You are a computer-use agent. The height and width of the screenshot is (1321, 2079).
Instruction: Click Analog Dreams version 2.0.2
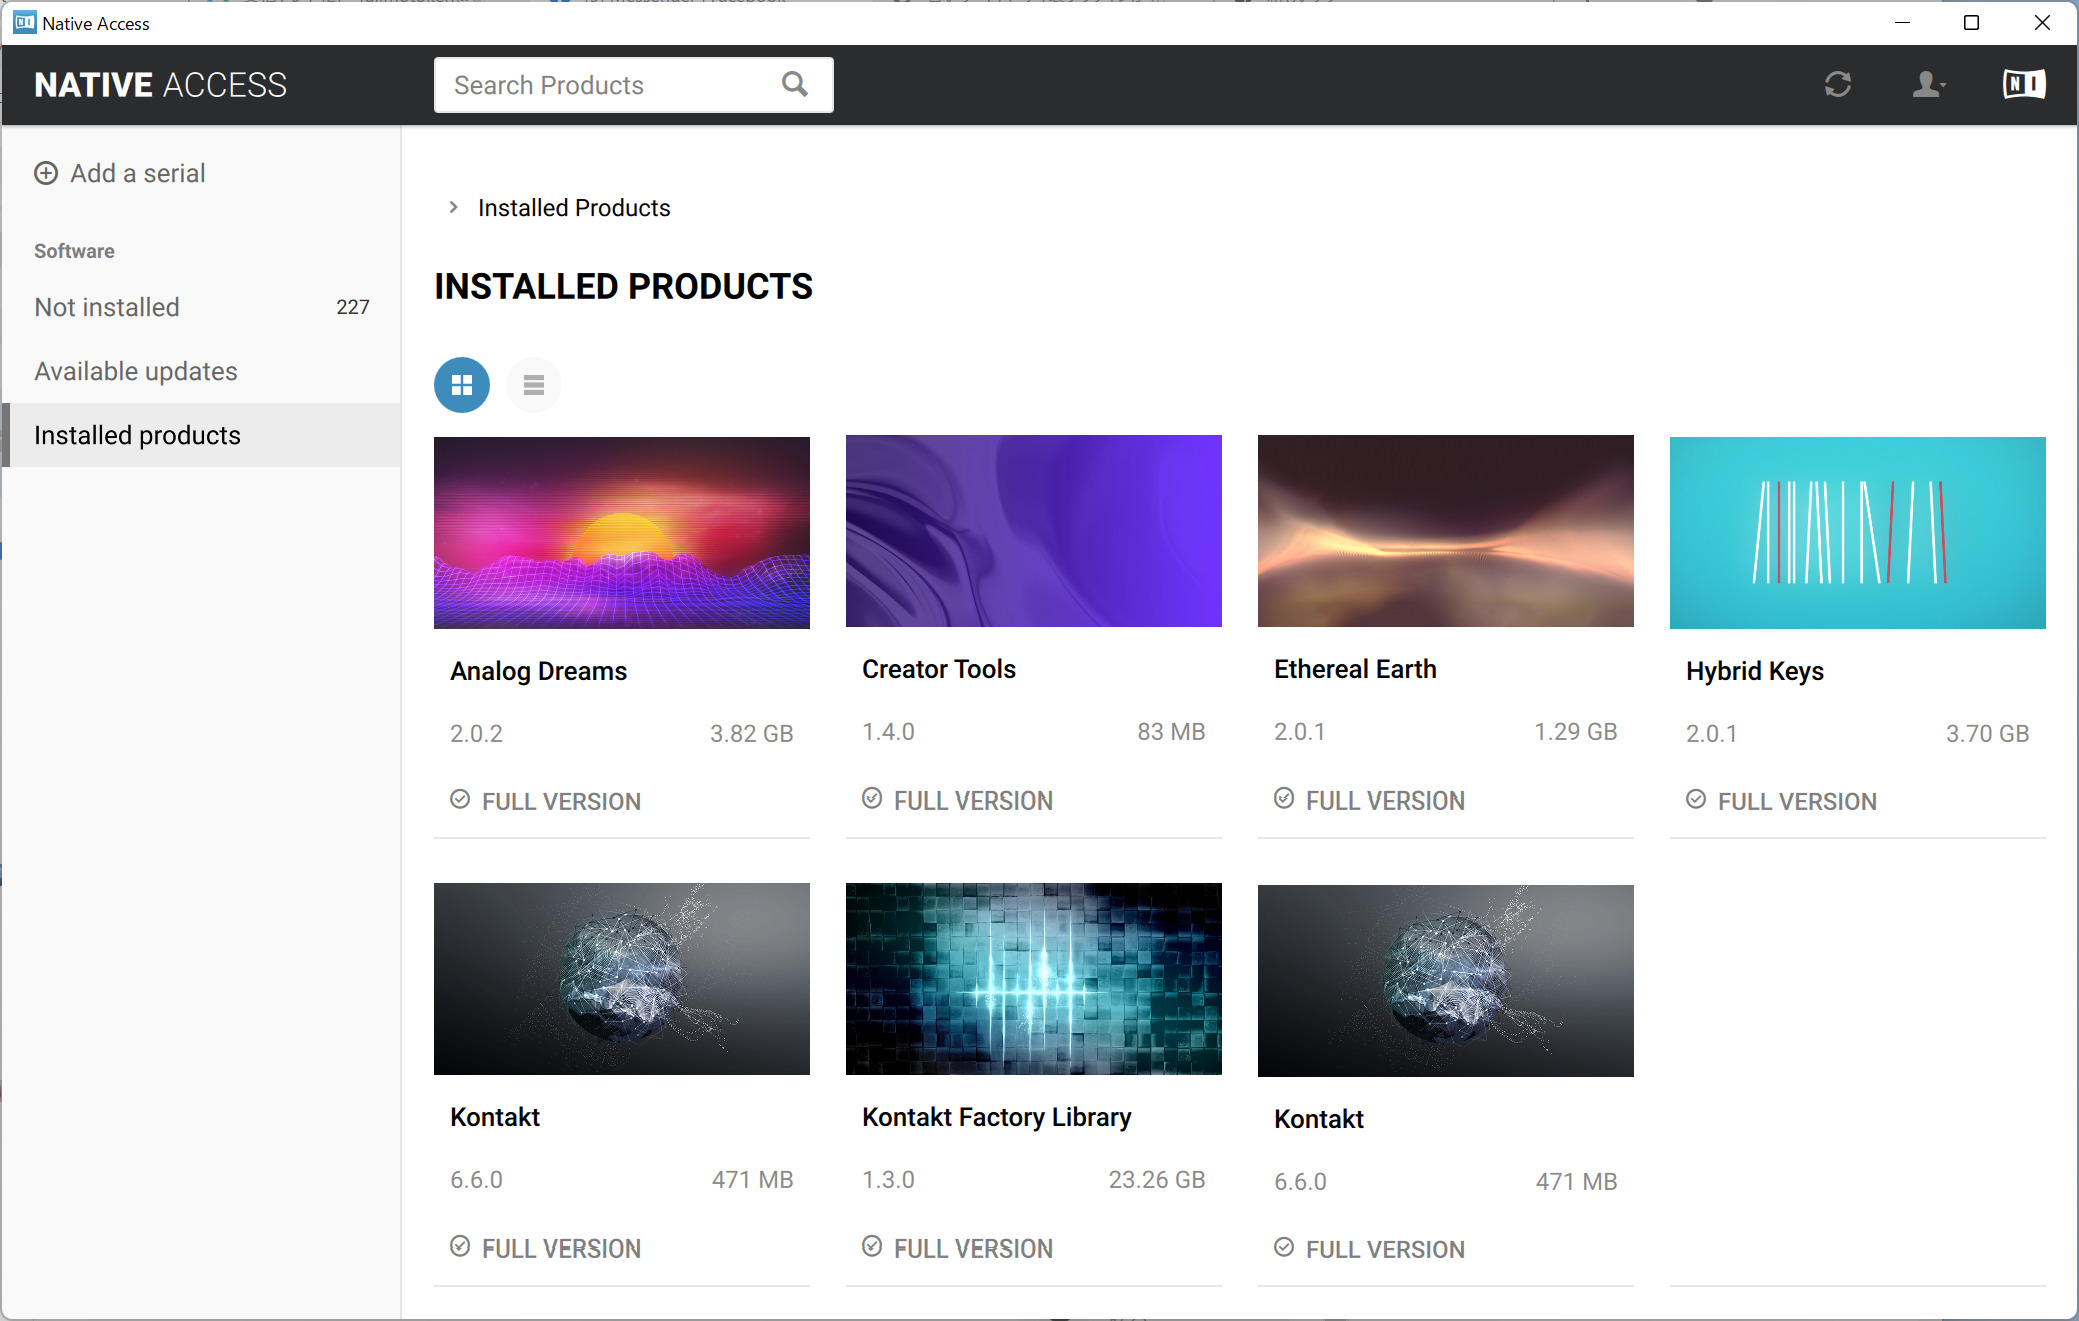476,734
